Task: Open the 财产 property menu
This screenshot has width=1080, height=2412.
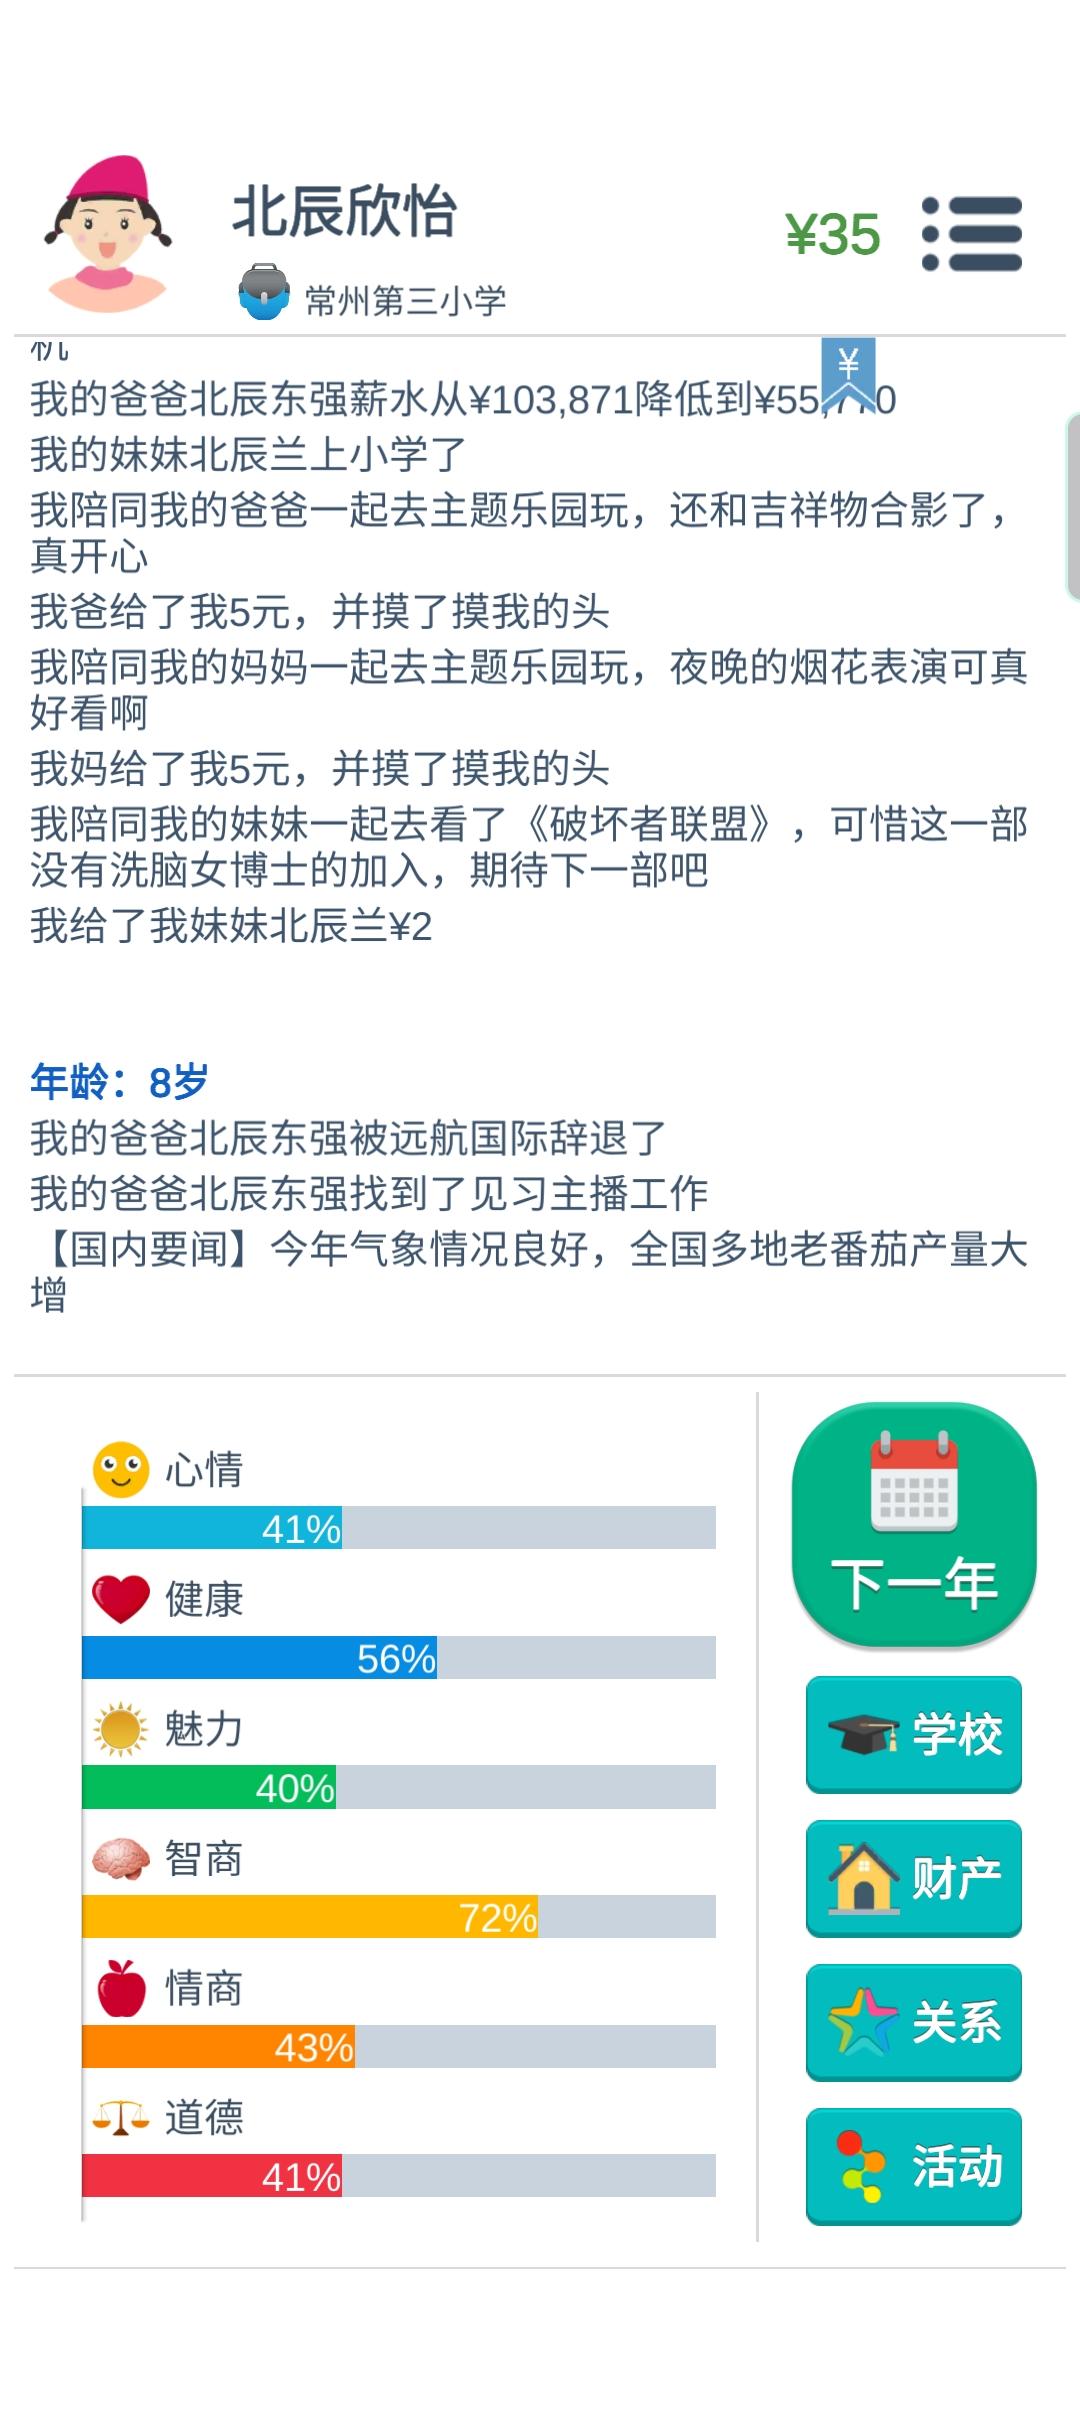Action: tap(914, 1878)
